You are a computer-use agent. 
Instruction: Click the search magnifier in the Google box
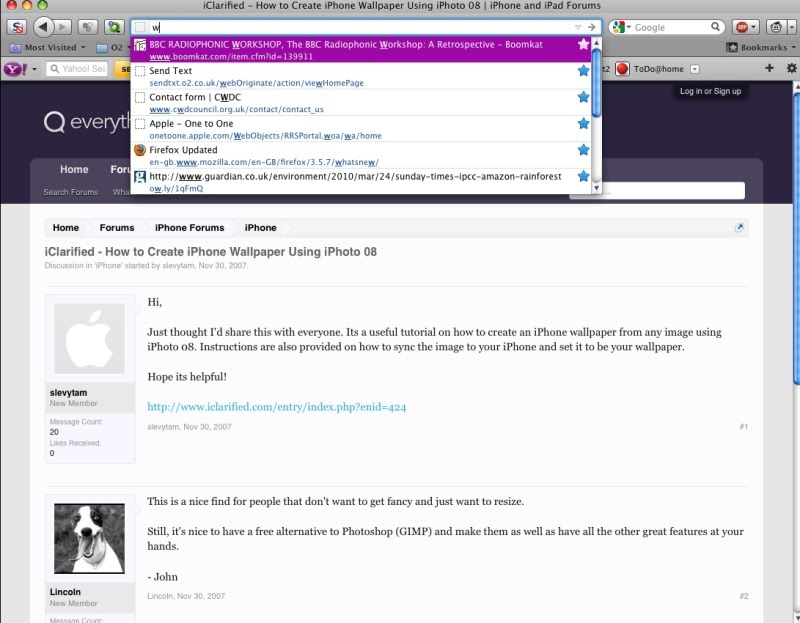(715, 27)
